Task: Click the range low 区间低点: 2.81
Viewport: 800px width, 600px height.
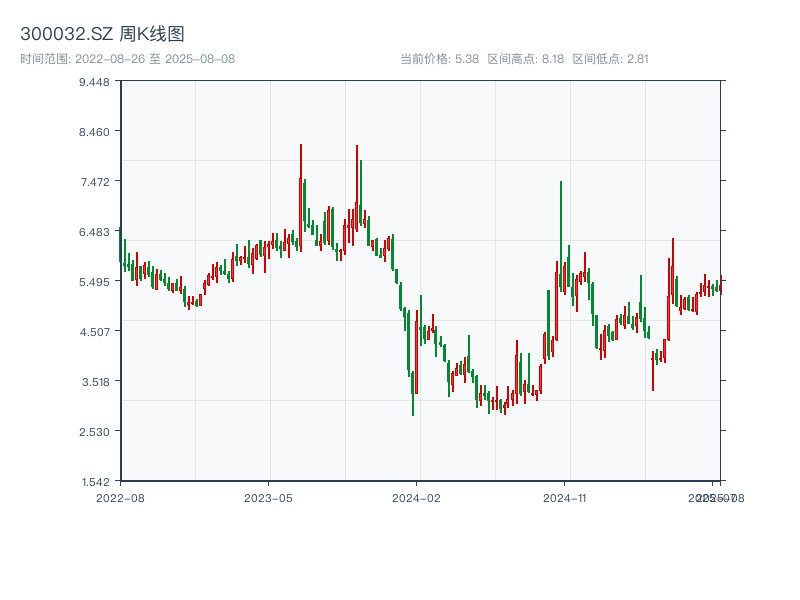Action: click(610, 59)
